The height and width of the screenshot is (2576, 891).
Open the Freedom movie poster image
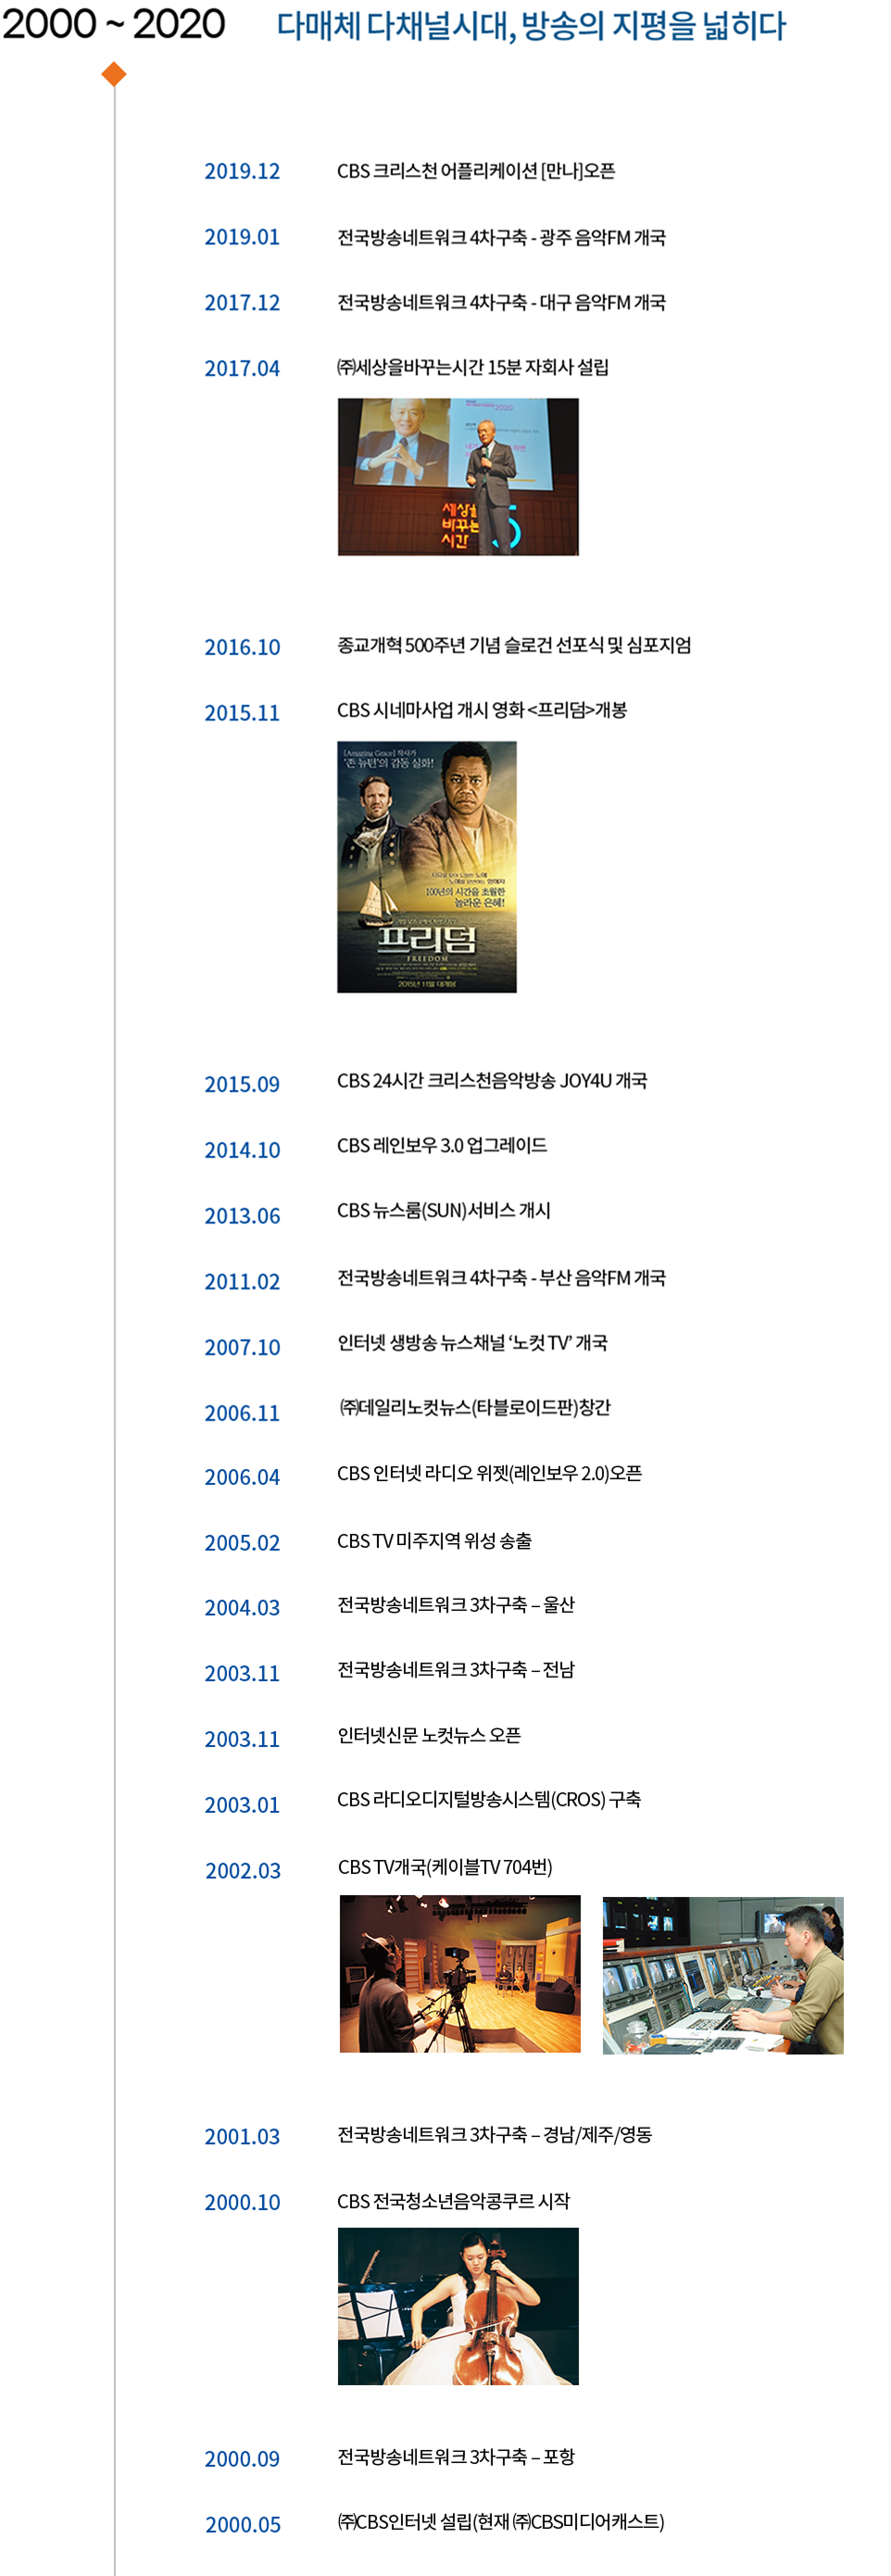pos(427,866)
